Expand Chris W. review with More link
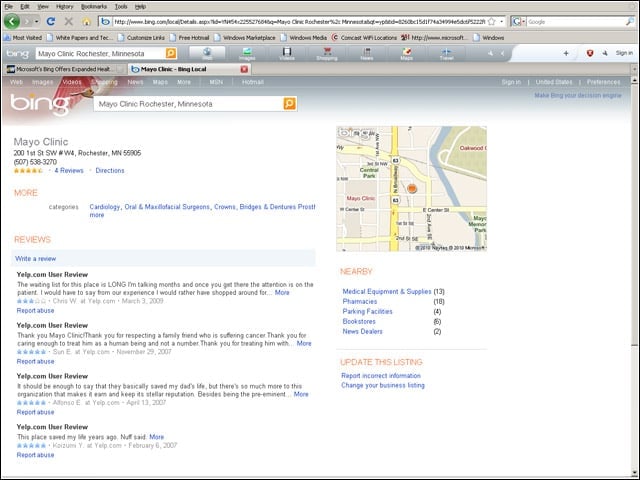 click(x=282, y=293)
